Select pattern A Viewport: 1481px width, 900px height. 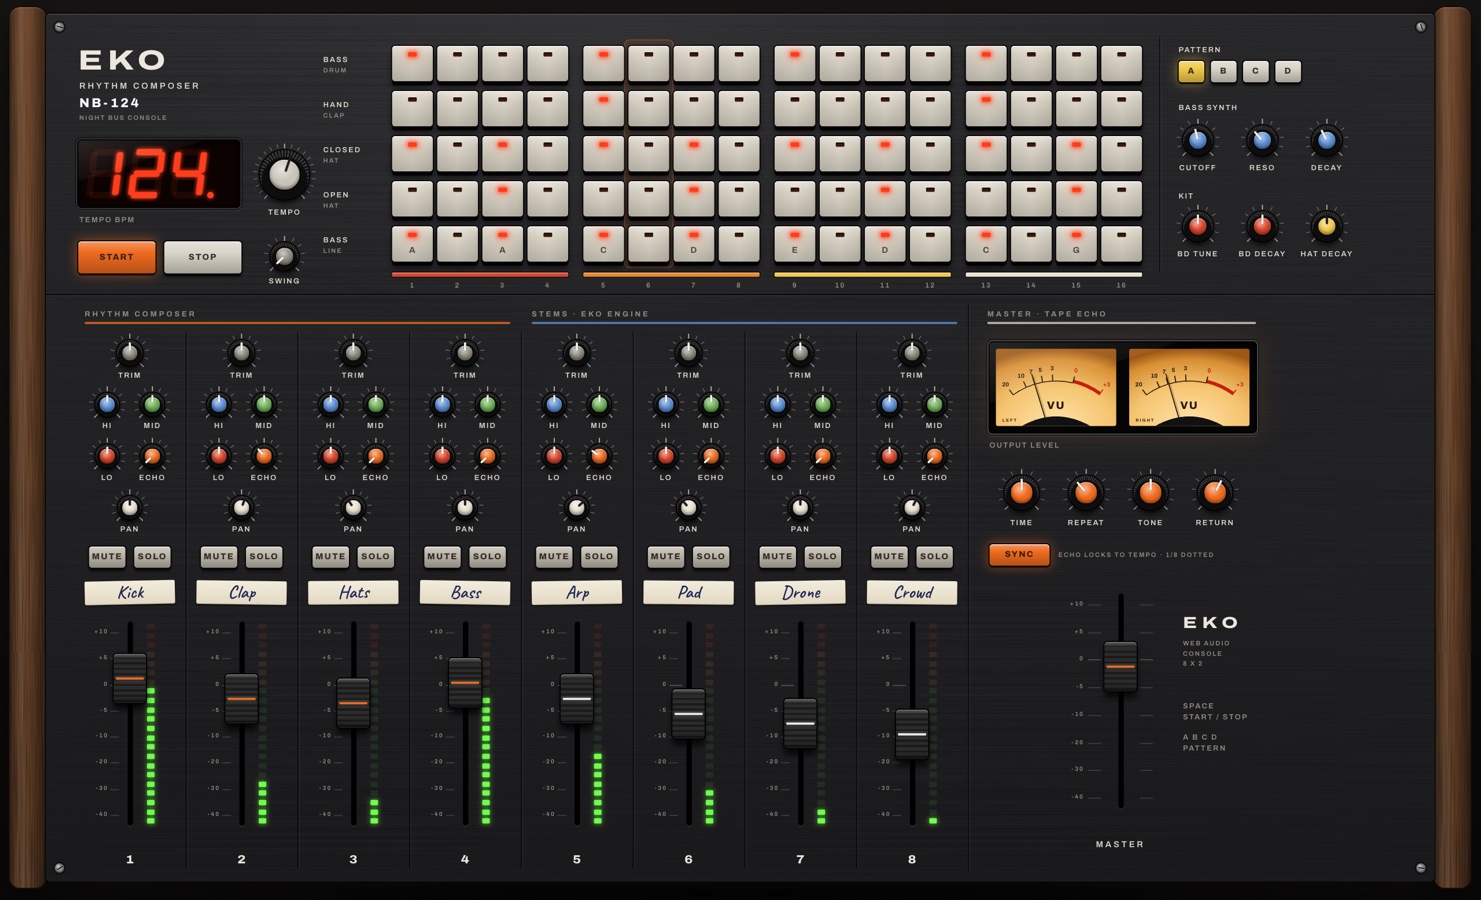(x=1191, y=71)
